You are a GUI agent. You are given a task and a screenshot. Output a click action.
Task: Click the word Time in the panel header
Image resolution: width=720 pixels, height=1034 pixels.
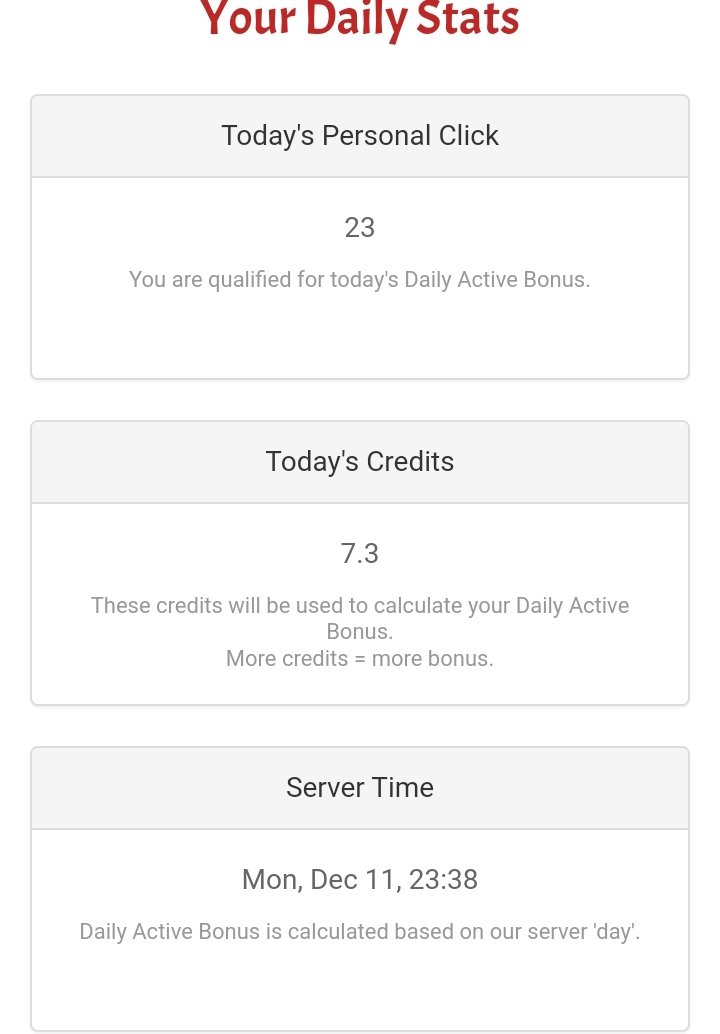point(403,787)
